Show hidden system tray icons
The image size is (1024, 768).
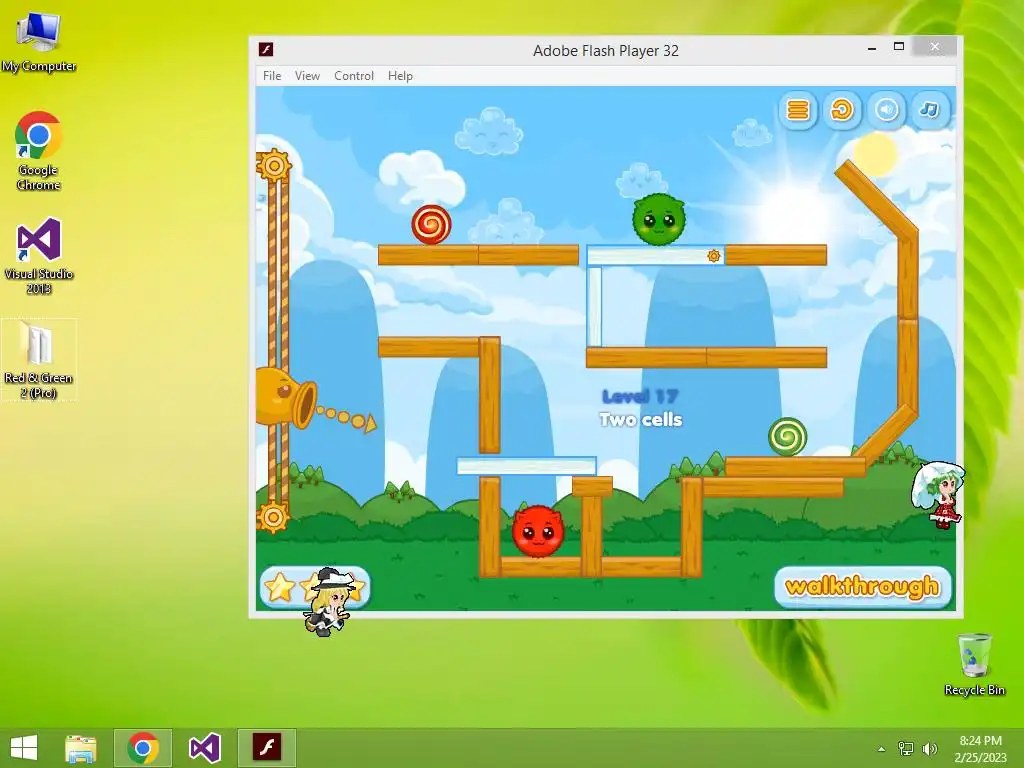882,749
